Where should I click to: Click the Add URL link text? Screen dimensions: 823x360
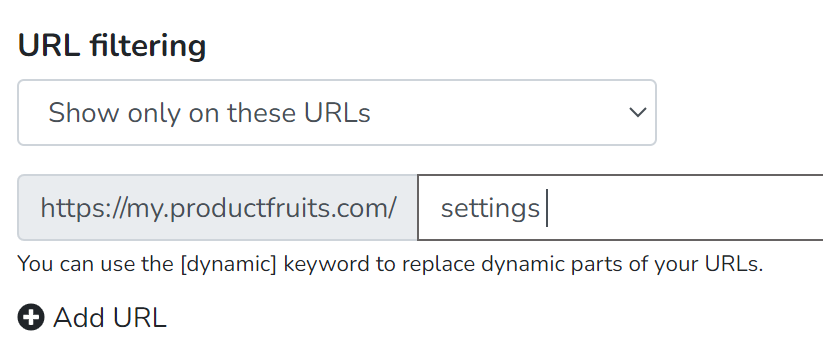110,317
